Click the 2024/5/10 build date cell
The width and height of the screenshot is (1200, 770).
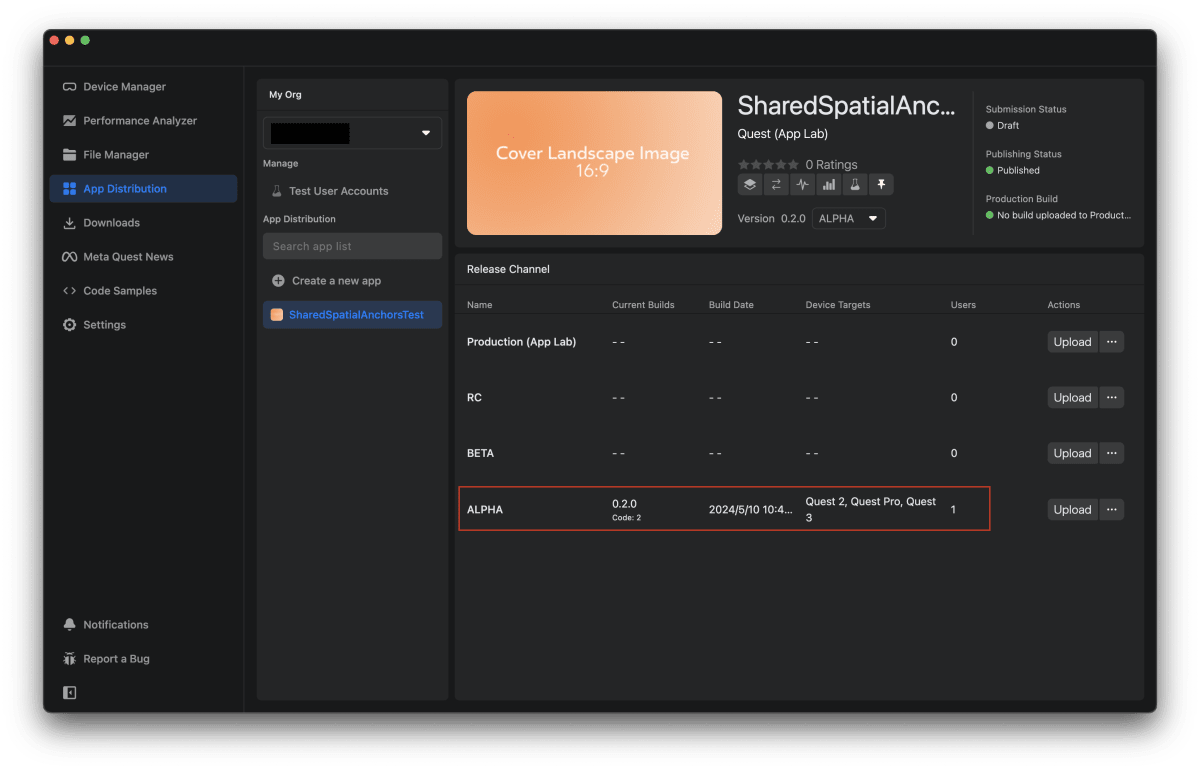click(x=750, y=510)
